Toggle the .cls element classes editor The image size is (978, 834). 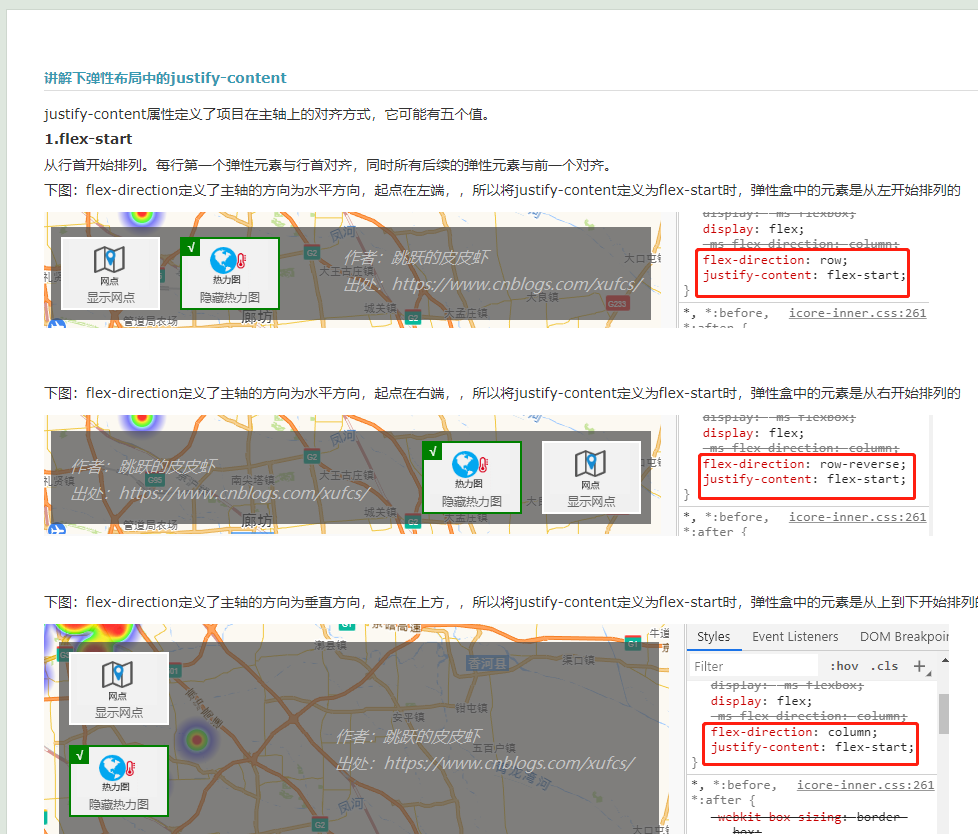click(x=884, y=666)
